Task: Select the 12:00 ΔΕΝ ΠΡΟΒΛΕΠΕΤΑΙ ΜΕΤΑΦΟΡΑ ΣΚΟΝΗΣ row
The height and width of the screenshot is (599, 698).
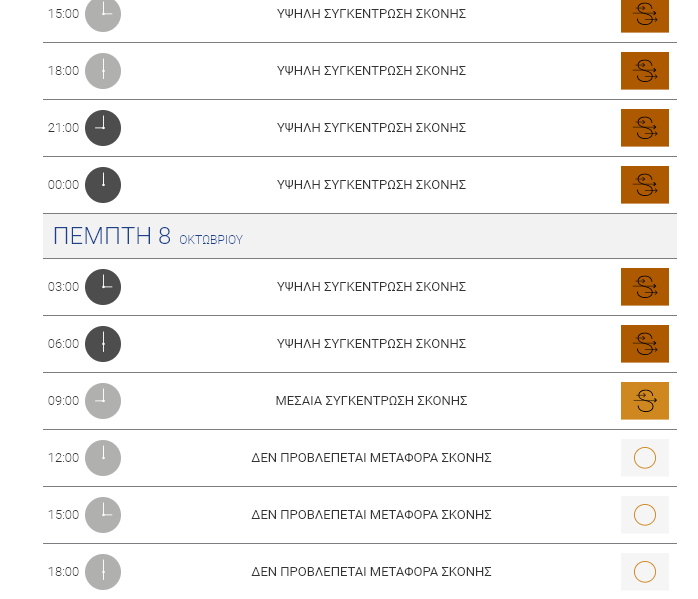Action: click(x=360, y=458)
